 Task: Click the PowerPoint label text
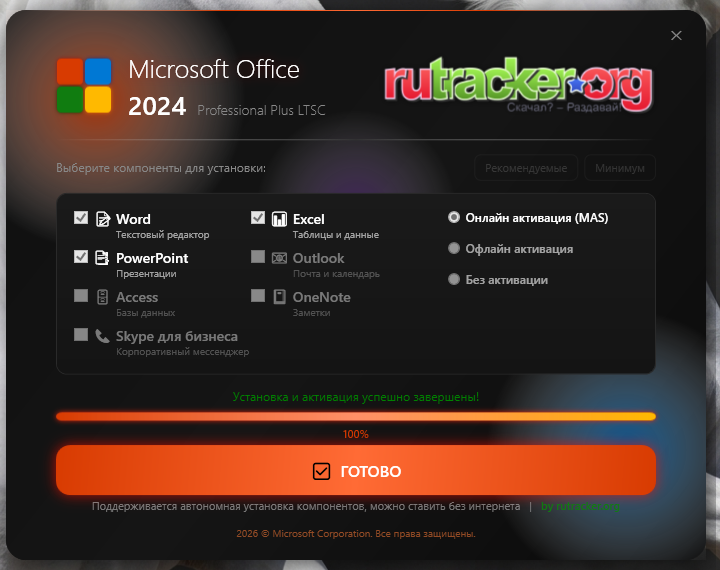152,258
